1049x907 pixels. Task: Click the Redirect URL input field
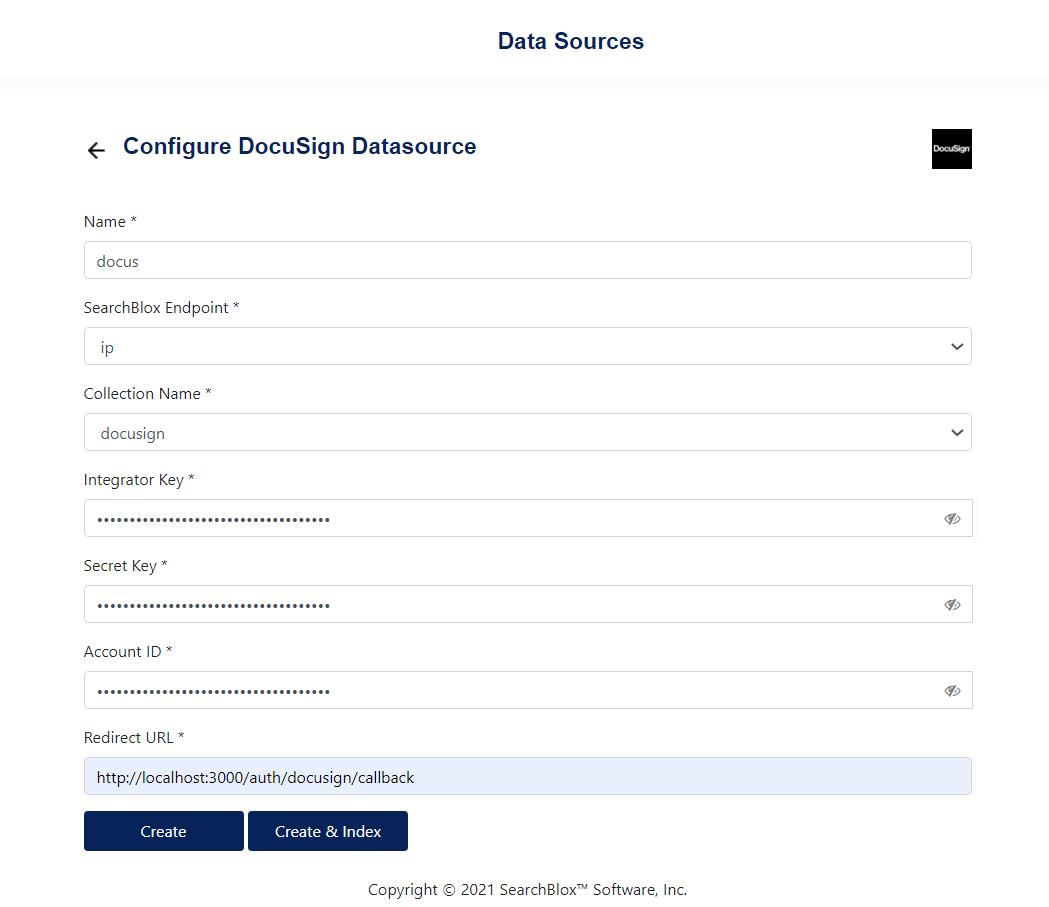(527, 776)
